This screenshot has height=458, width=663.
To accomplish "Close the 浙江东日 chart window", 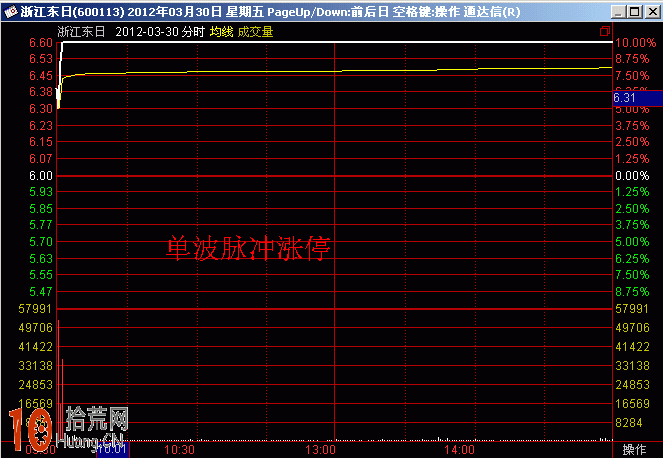I will [652, 12].
